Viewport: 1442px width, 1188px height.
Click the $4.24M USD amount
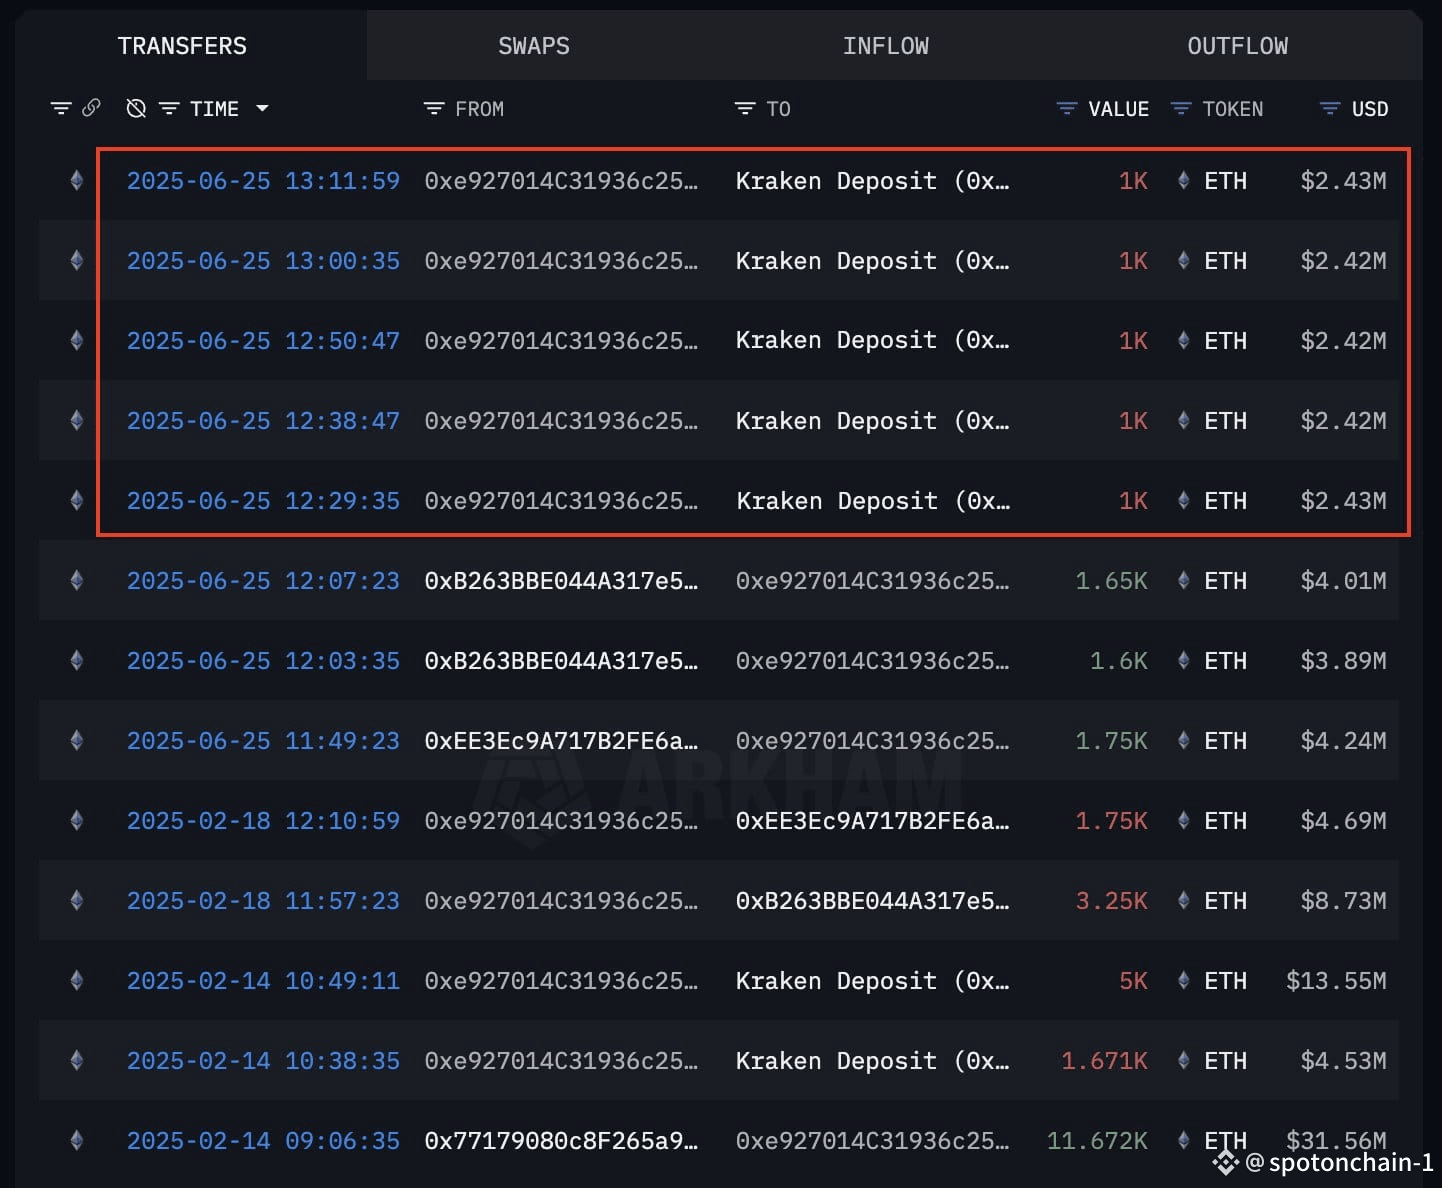click(x=1343, y=741)
